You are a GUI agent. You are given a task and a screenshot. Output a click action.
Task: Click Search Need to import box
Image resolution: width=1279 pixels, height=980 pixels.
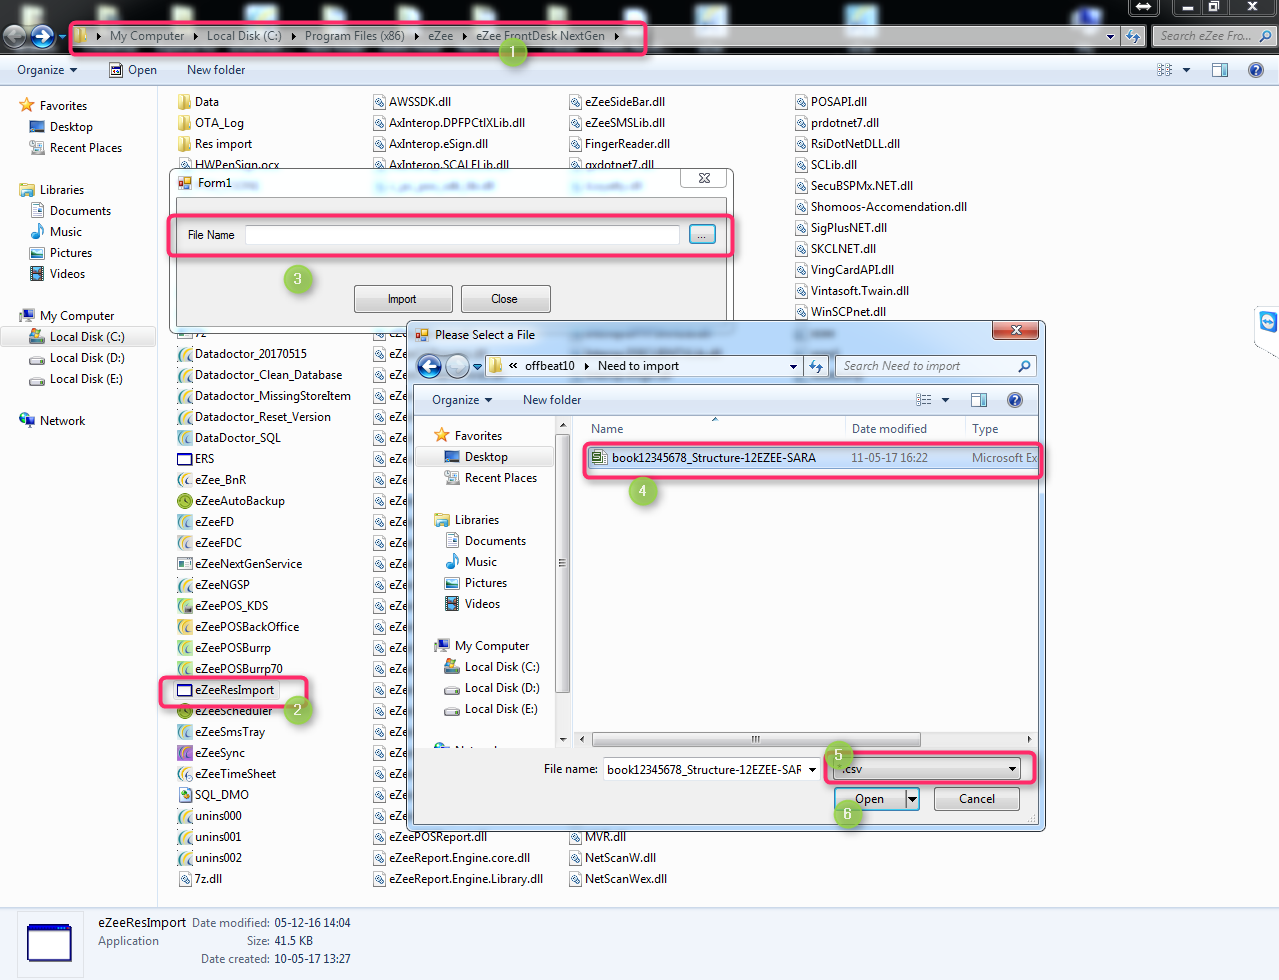[935, 366]
